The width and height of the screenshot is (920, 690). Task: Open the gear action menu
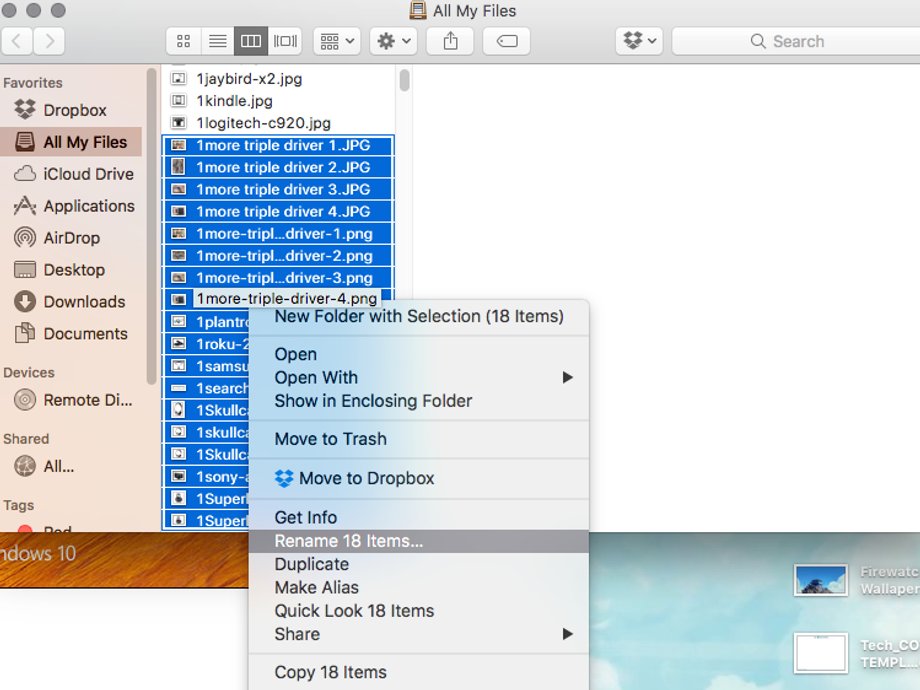pos(394,41)
